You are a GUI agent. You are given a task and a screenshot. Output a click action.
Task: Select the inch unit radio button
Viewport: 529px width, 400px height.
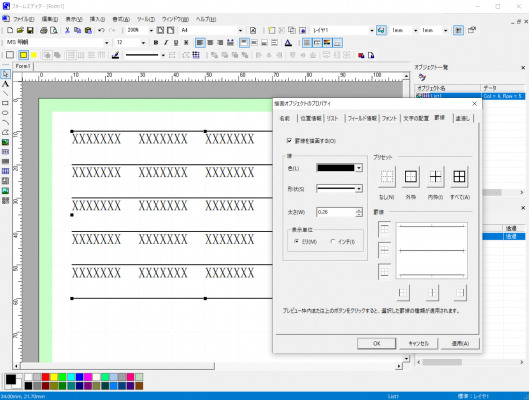(333, 241)
